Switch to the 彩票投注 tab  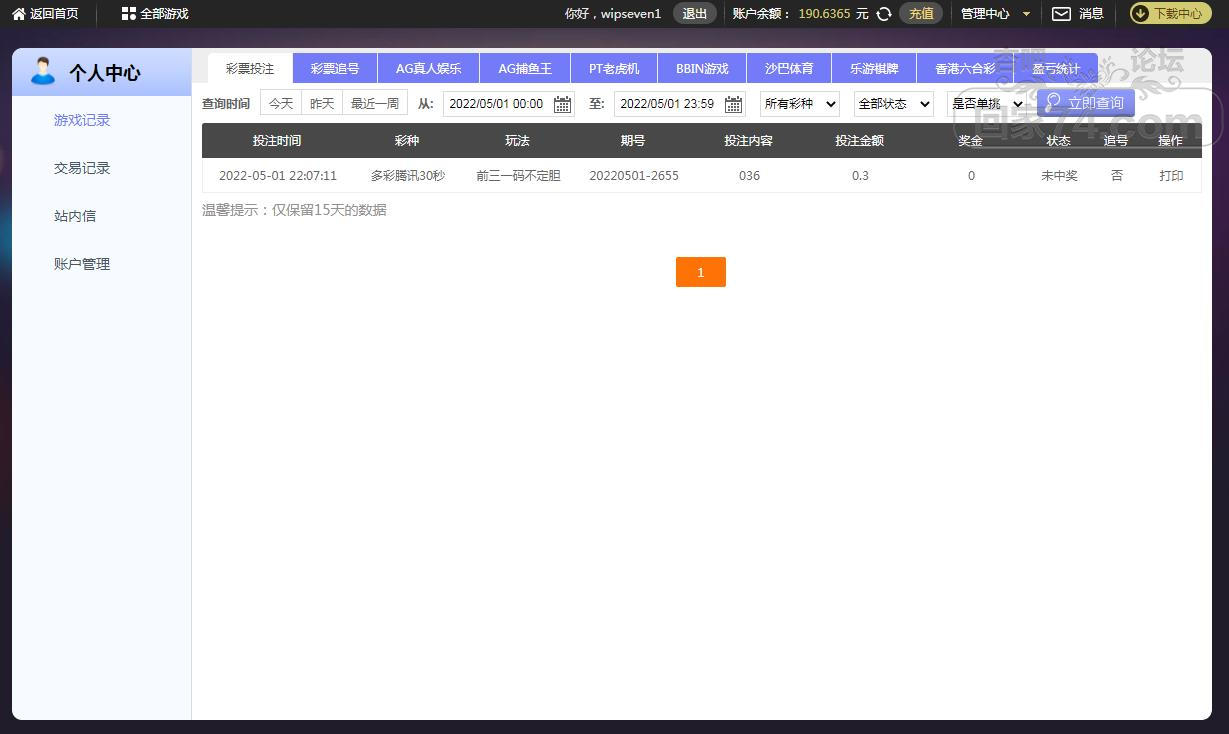(250, 68)
